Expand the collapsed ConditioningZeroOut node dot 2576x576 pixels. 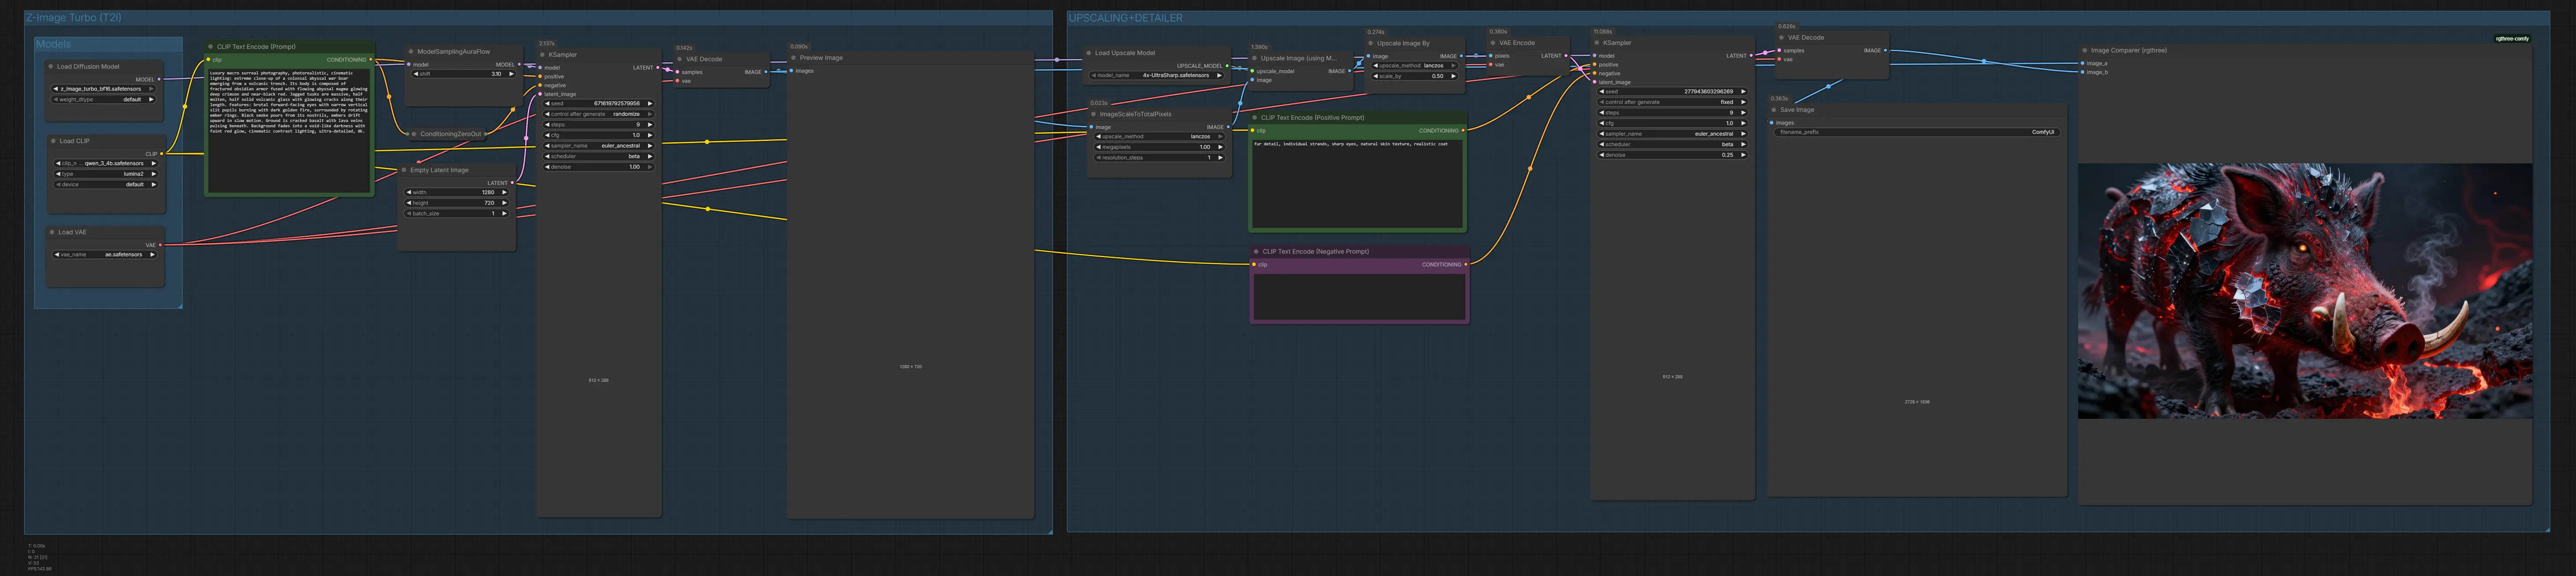tap(414, 134)
